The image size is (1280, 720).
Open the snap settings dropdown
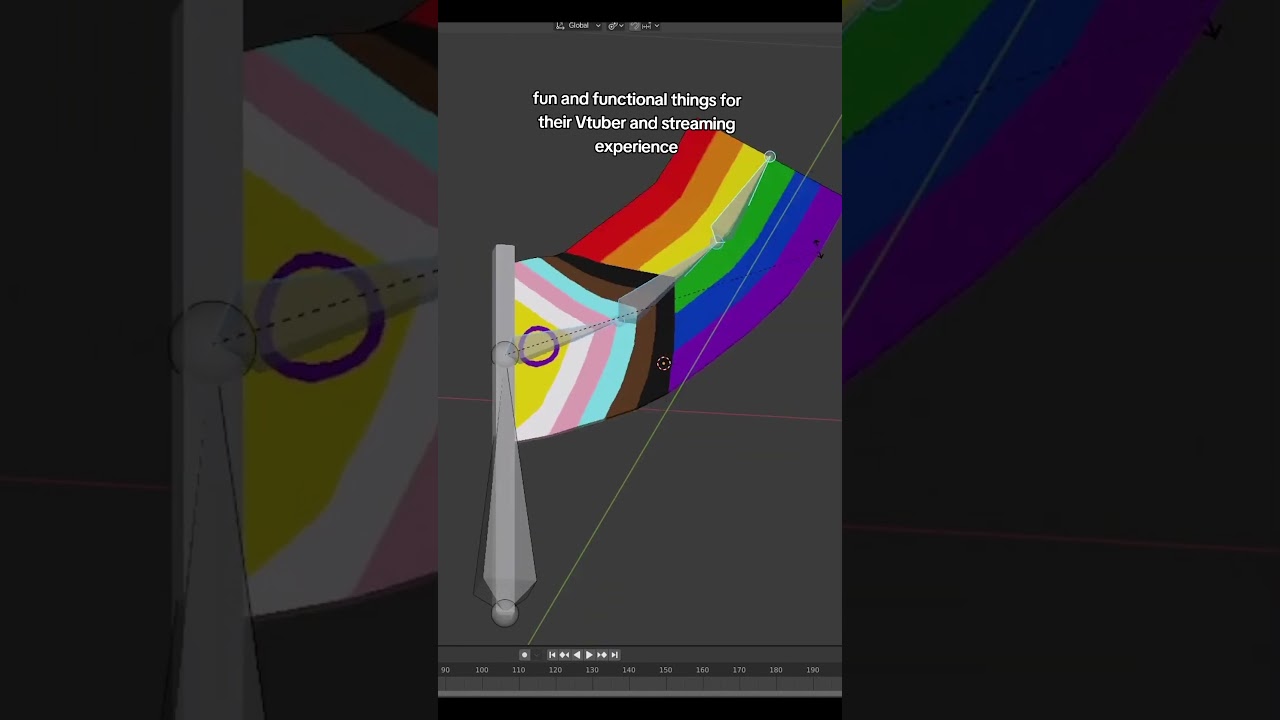click(x=650, y=26)
